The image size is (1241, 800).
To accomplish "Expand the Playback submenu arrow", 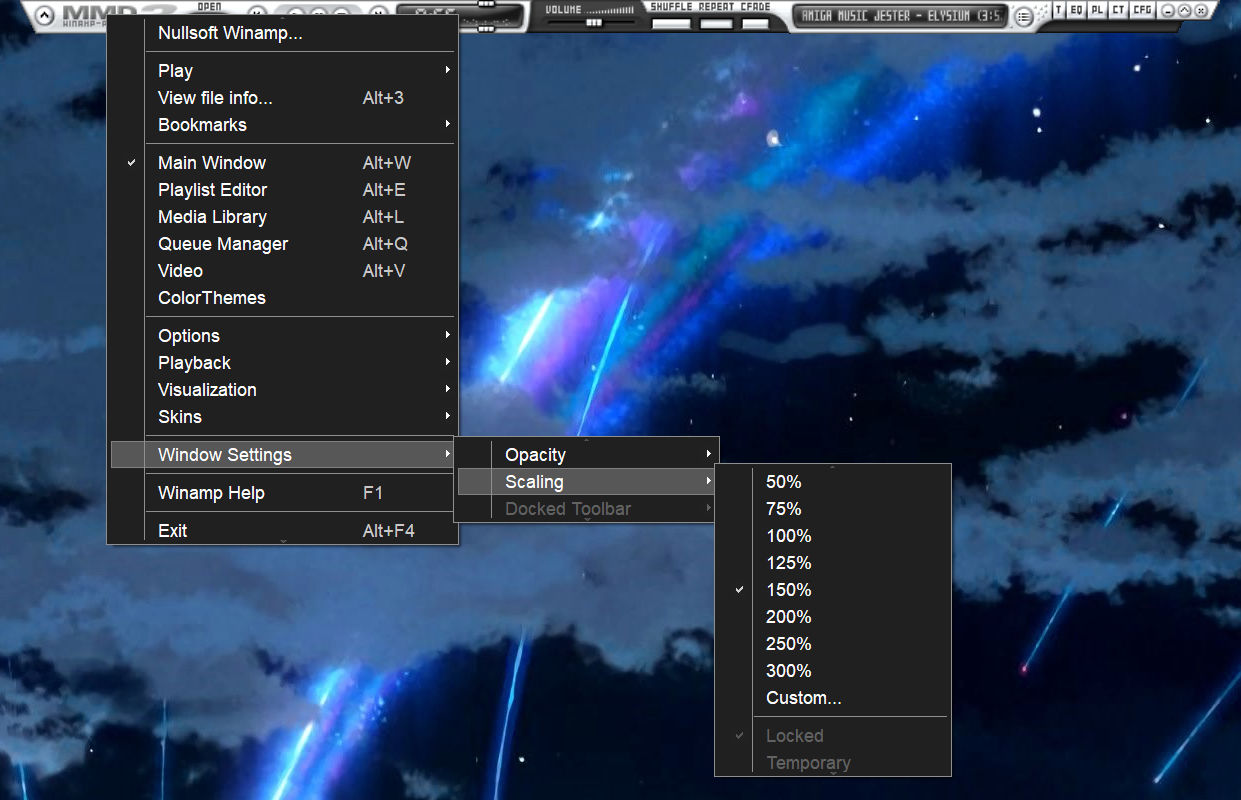I will click(447, 362).
